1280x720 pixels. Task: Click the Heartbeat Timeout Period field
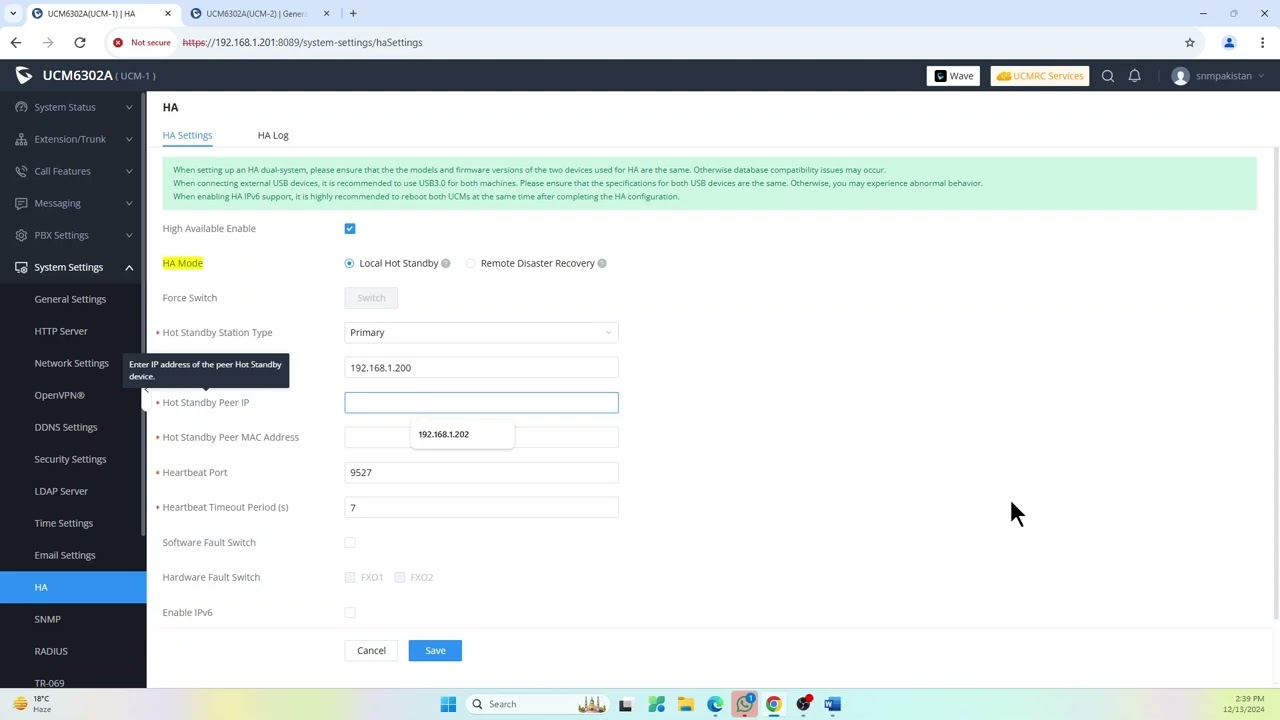click(481, 507)
